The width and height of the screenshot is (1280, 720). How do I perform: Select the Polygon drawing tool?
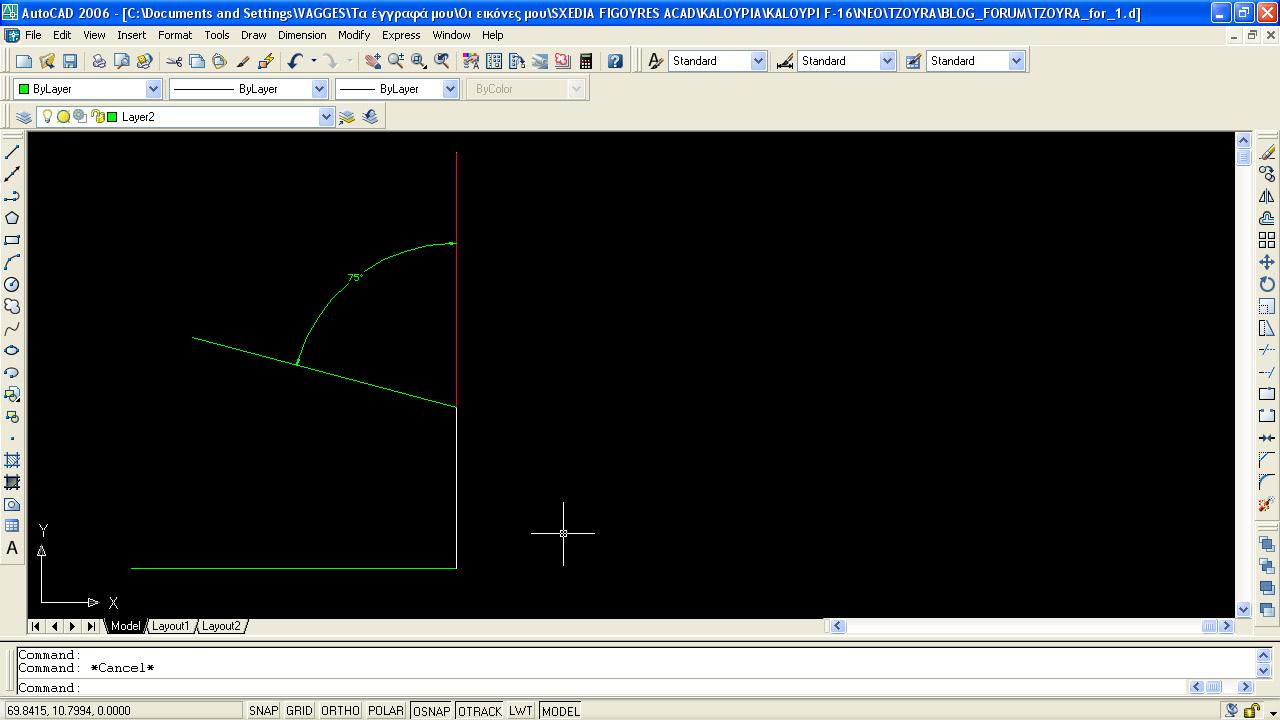pyautogui.click(x=12, y=218)
